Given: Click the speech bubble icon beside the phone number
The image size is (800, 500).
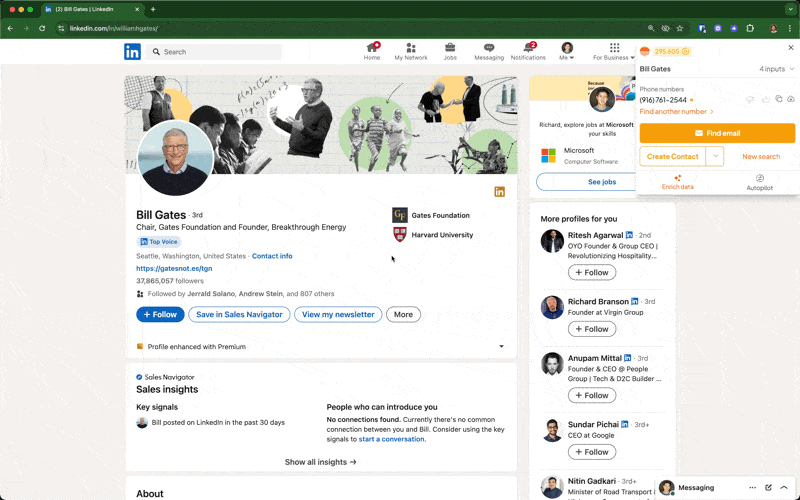Looking at the screenshot, I should [x=749, y=99].
